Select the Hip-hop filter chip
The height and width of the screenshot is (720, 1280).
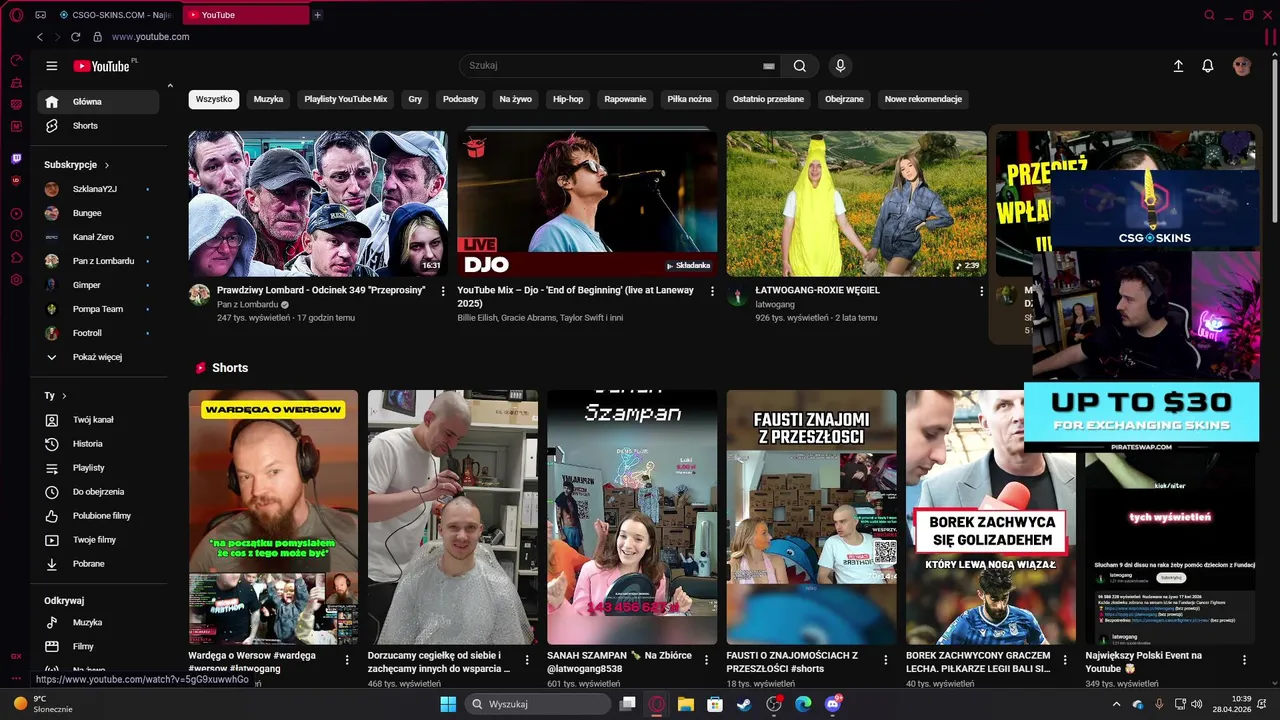(568, 99)
